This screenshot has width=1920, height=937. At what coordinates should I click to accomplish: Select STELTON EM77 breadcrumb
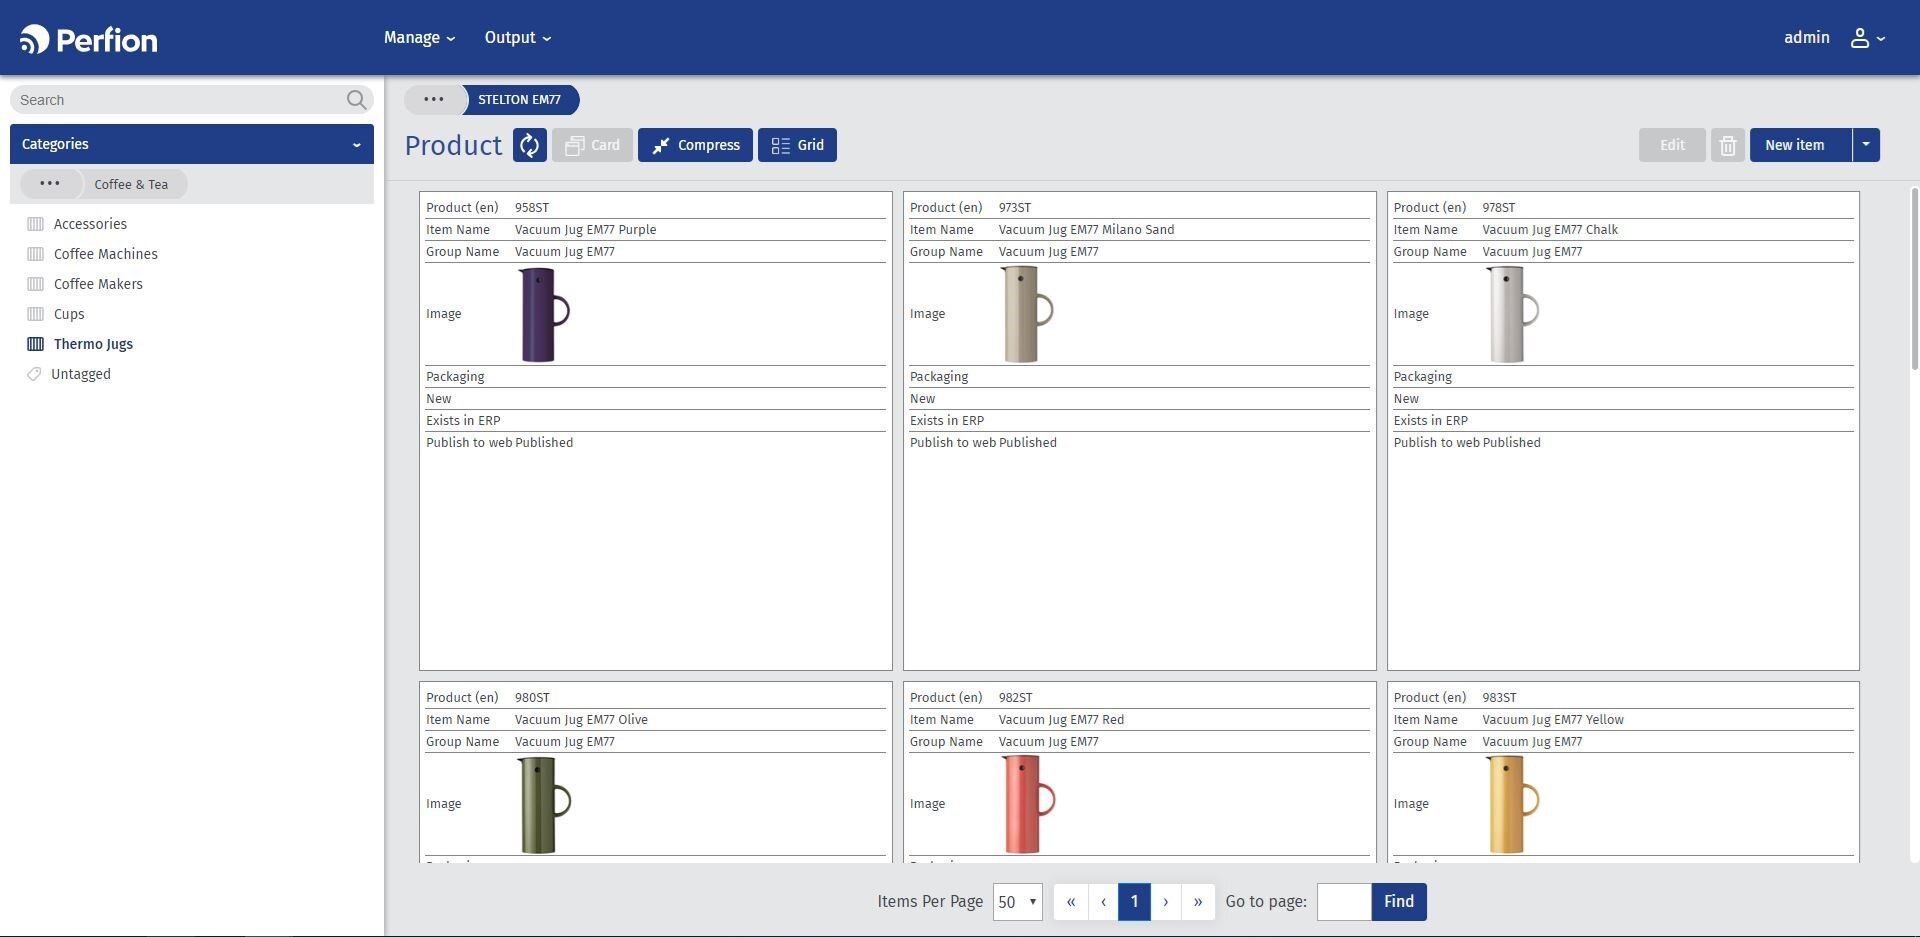(x=520, y=99)
